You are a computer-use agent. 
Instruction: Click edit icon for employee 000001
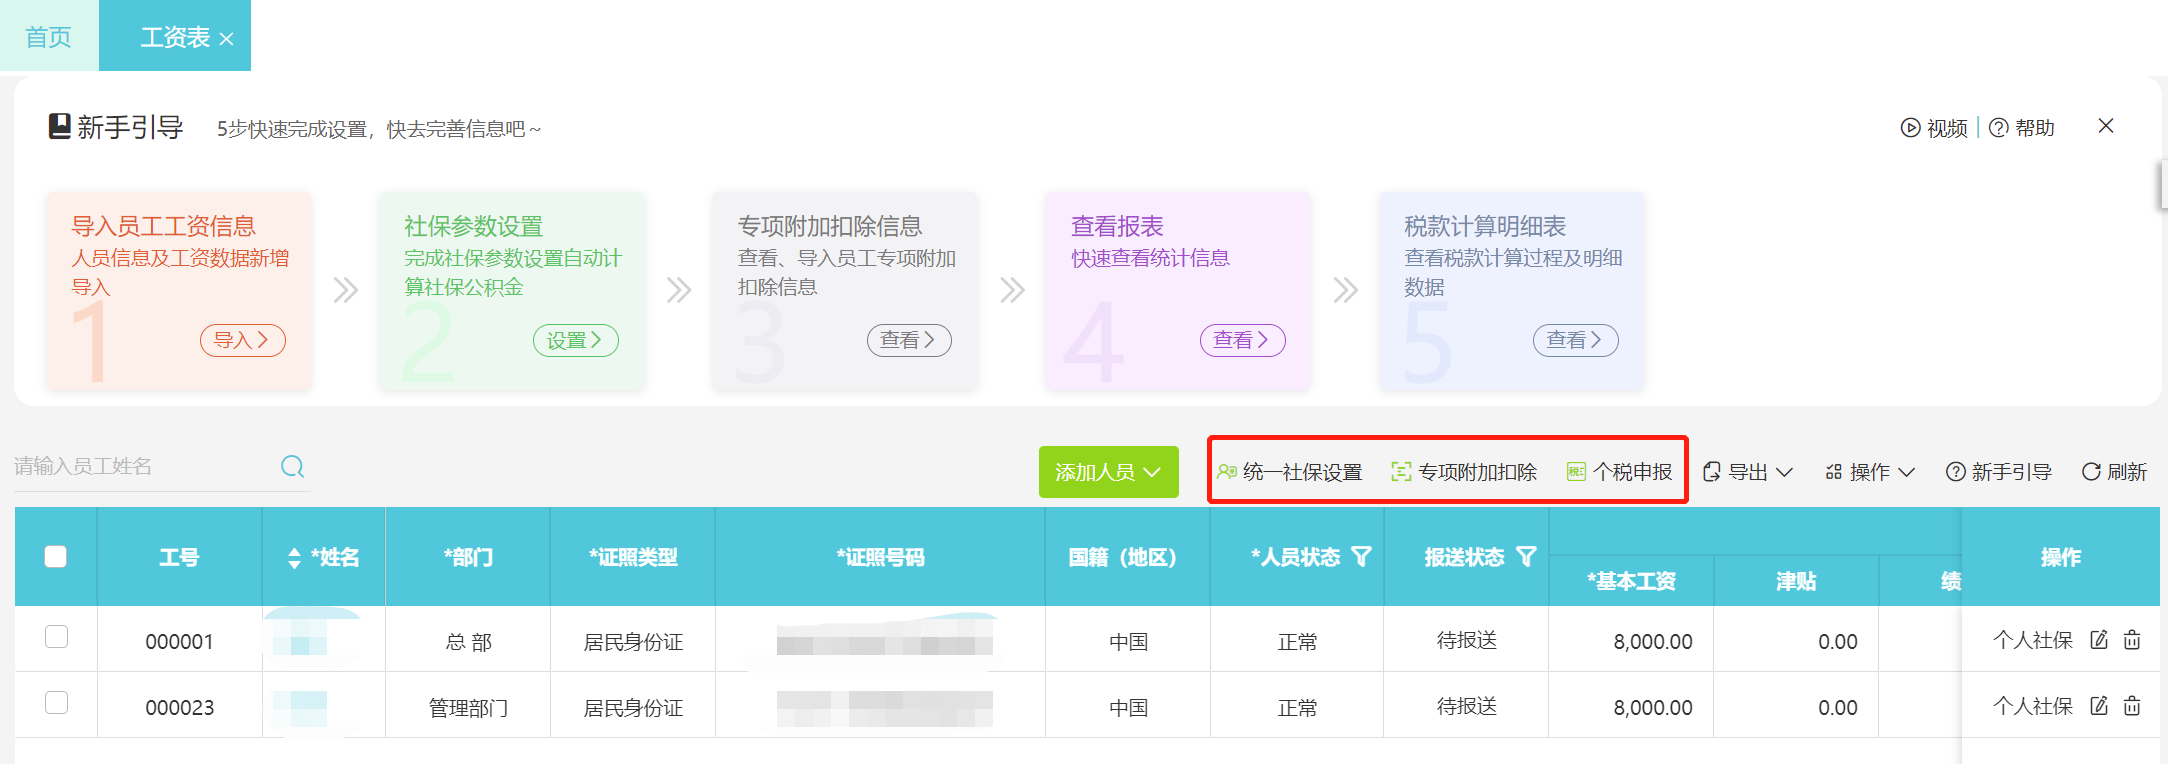pyautogui.click(x=2099, y=640)
